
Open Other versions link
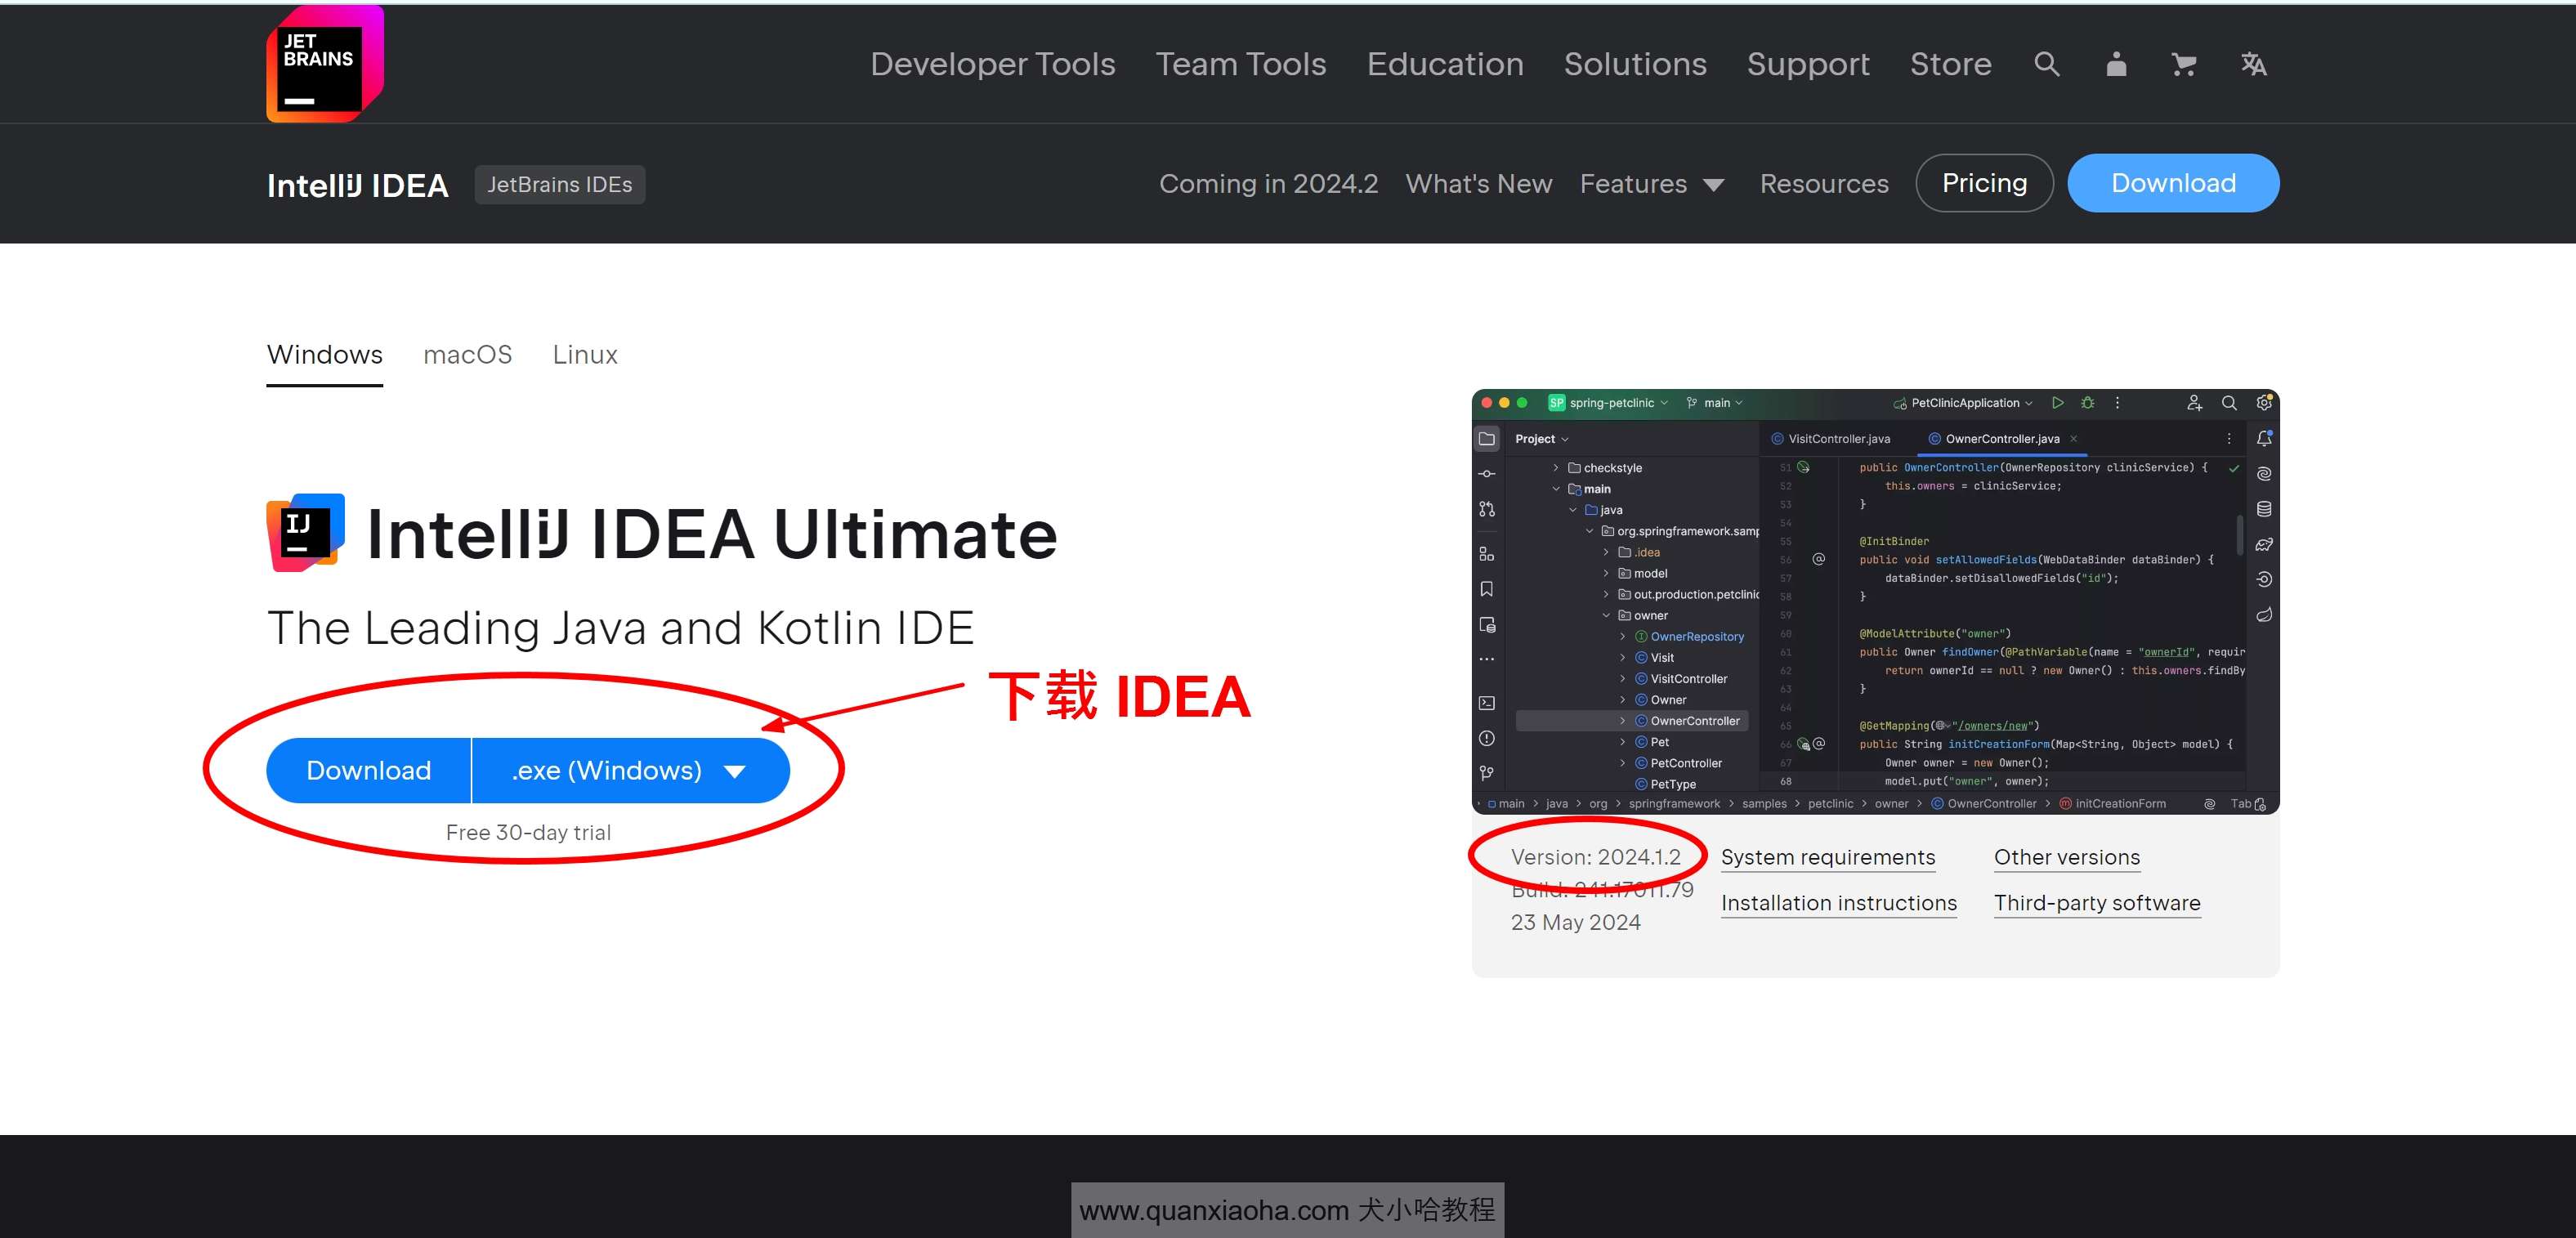point(2066,857)
